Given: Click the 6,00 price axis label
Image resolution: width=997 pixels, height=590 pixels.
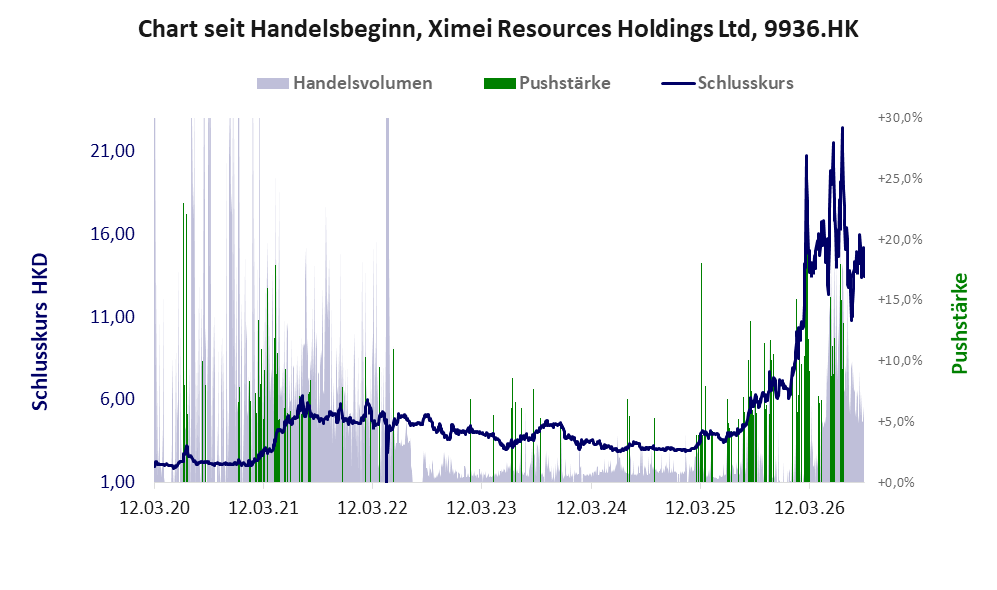Looking at the screenshot, I should tap(118, 399).
